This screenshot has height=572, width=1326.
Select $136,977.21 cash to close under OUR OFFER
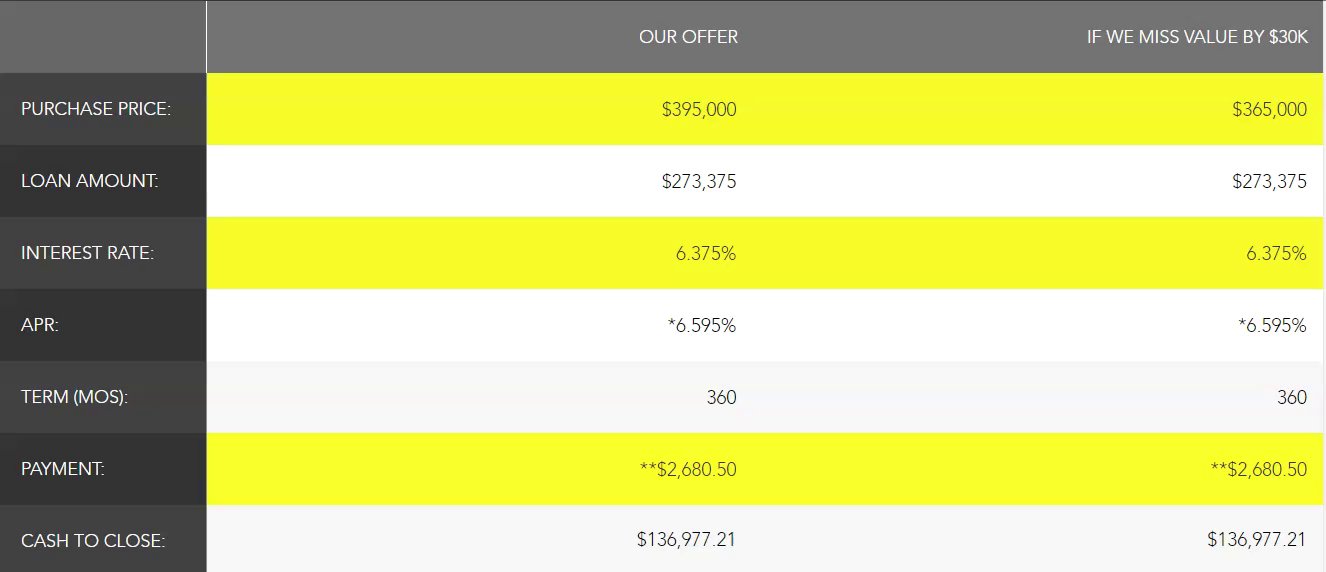coord(687,540)
